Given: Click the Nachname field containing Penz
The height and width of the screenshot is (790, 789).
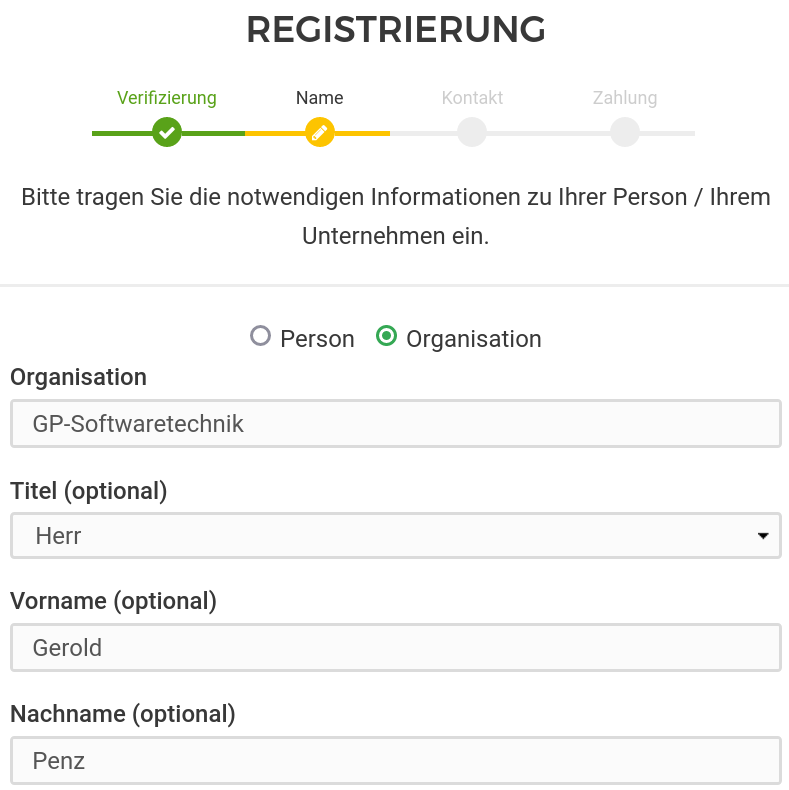Looking at the screenshot, I should tap(395, 761).
